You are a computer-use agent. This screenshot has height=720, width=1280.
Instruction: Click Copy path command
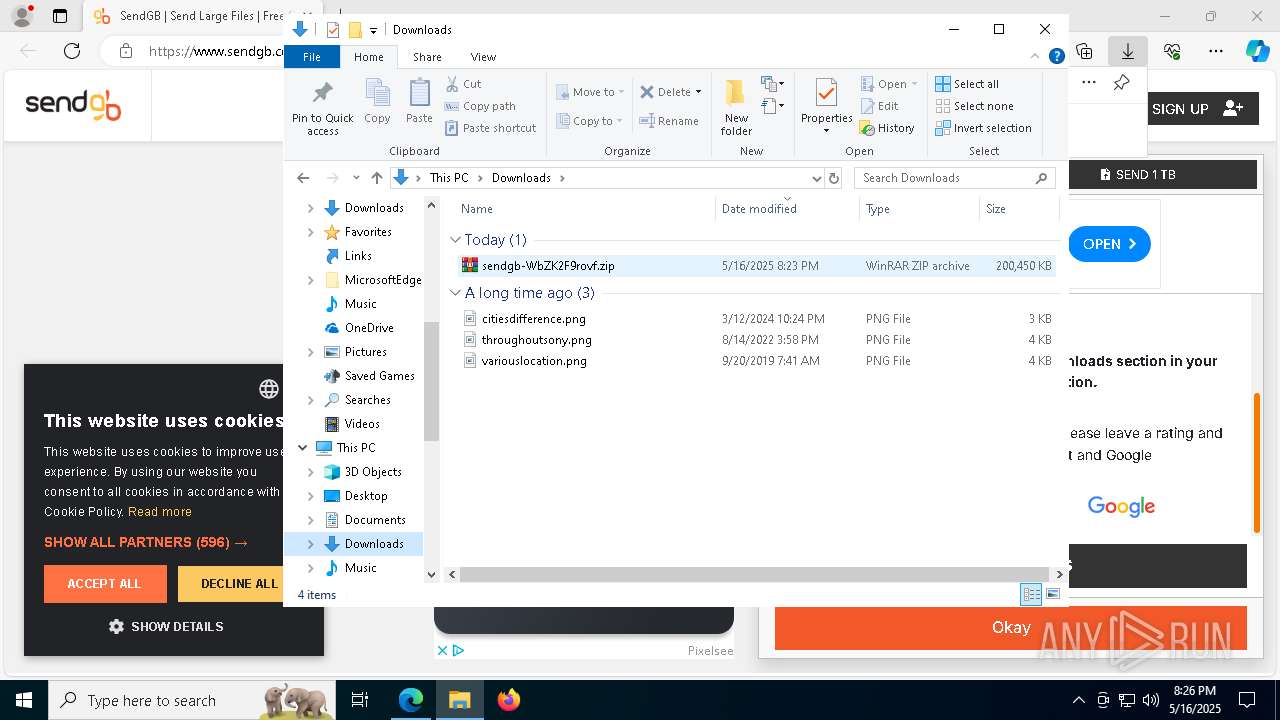(x=480, y=106)
